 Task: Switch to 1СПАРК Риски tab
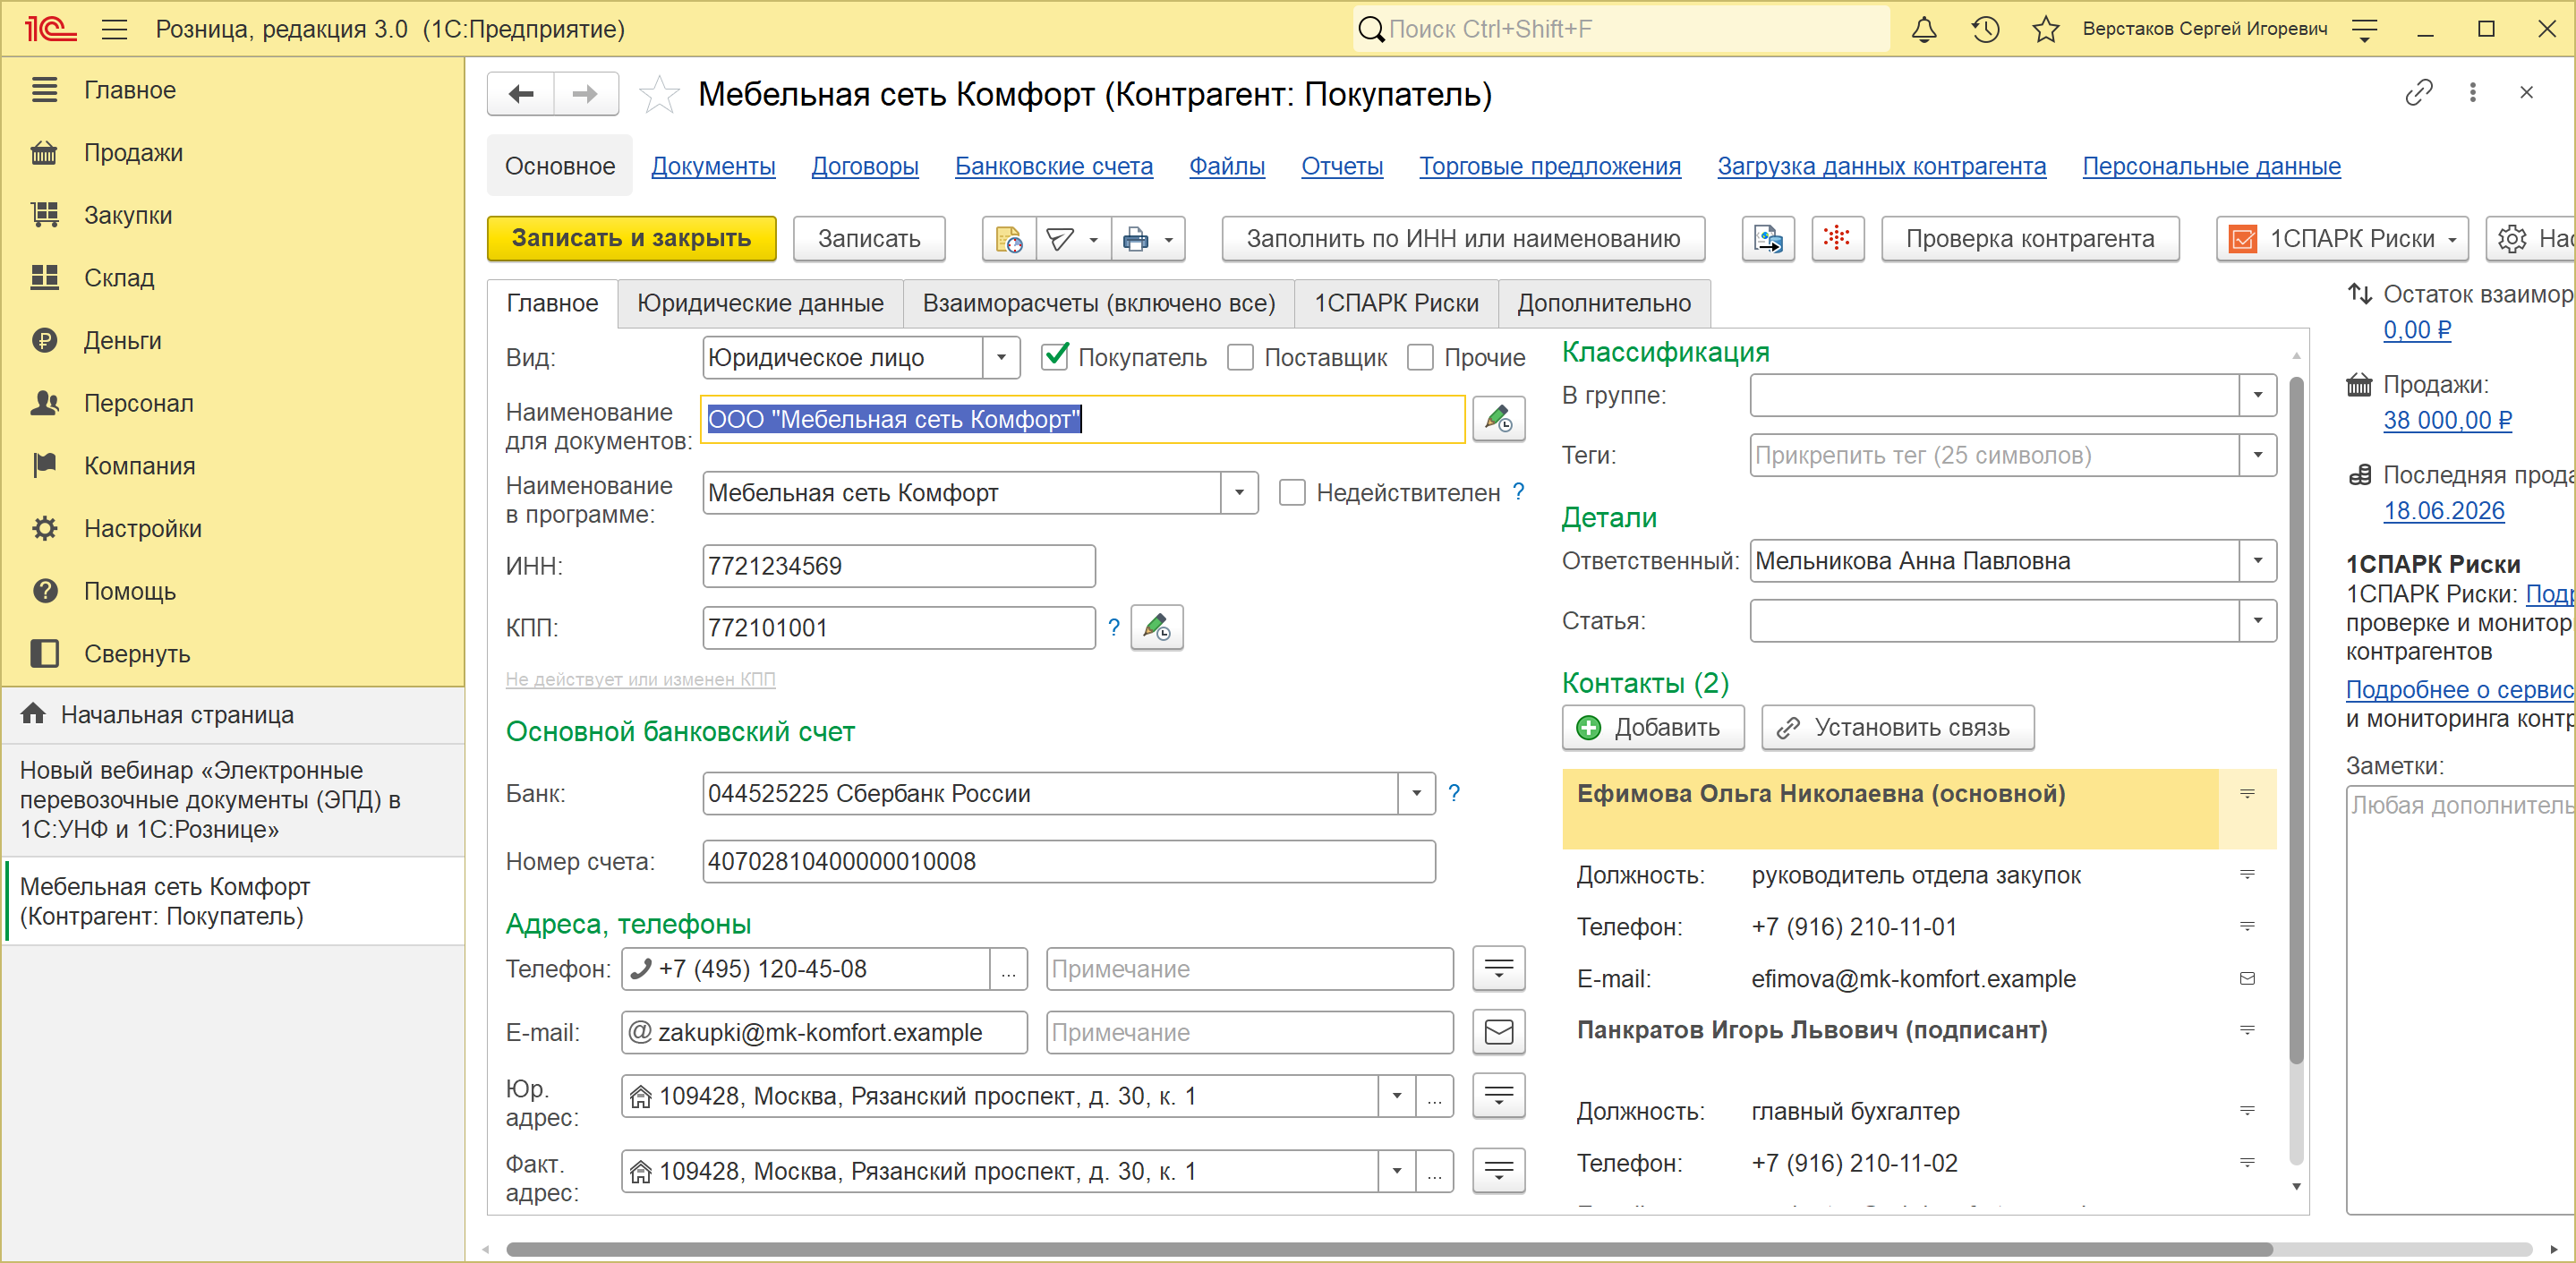1396,303
